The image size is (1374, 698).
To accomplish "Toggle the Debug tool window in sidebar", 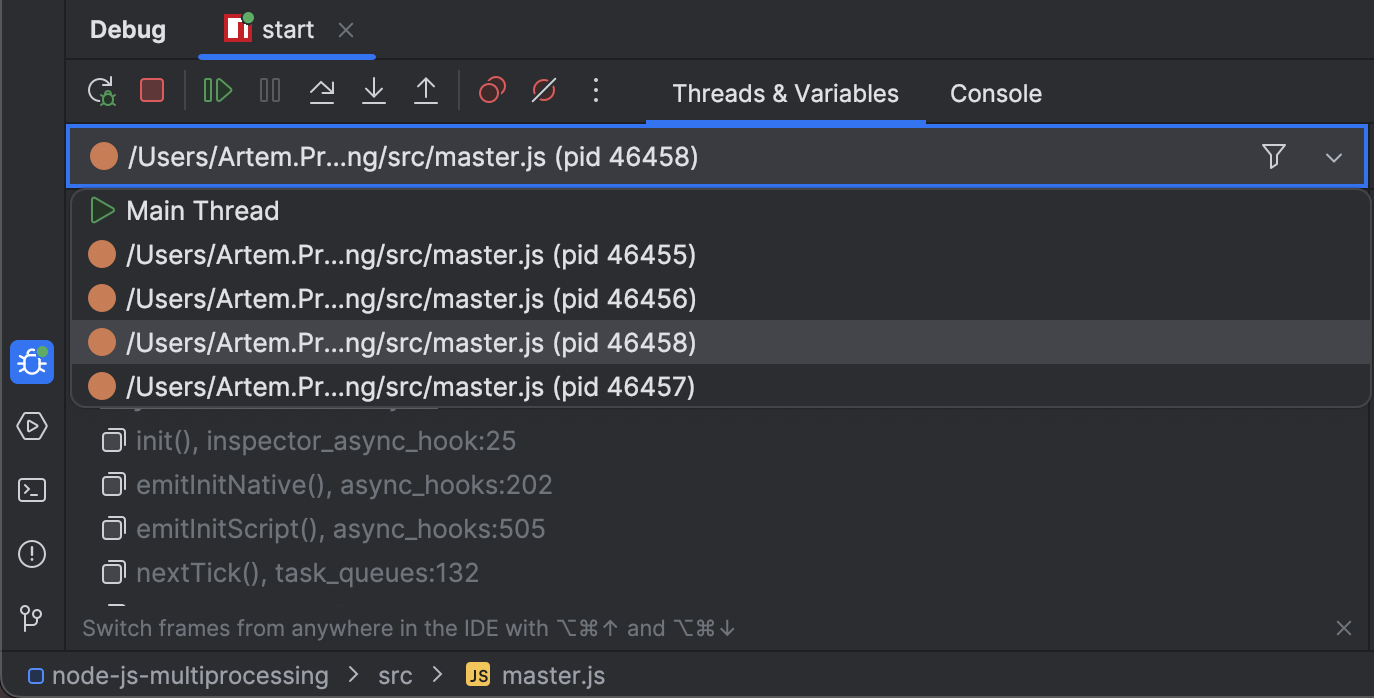I will pyautogui.click(x=31, y=362).
